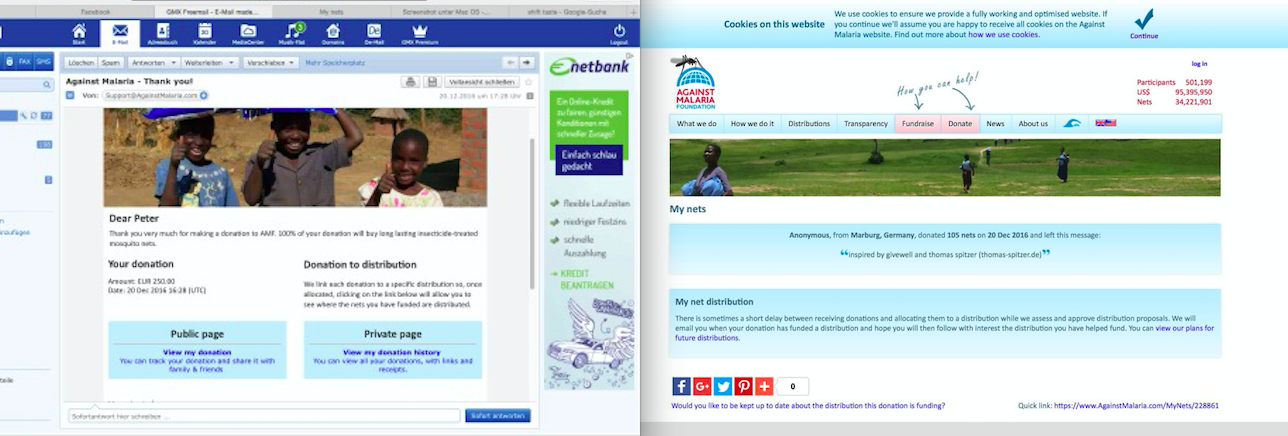
Task: Open the MediaCenter cloud icon
Action: 247,33
